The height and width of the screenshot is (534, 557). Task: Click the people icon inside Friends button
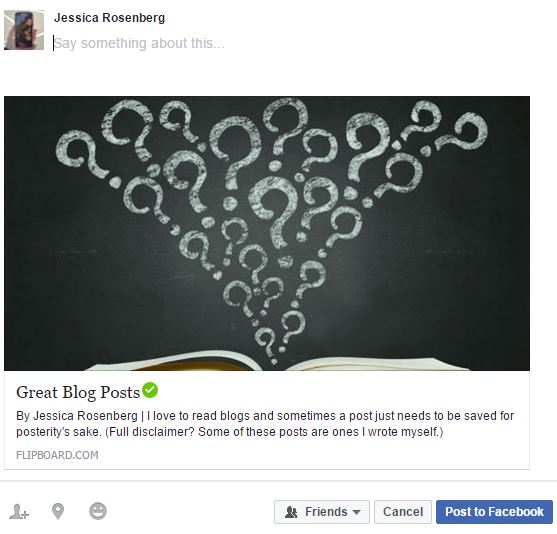point(291,512)
